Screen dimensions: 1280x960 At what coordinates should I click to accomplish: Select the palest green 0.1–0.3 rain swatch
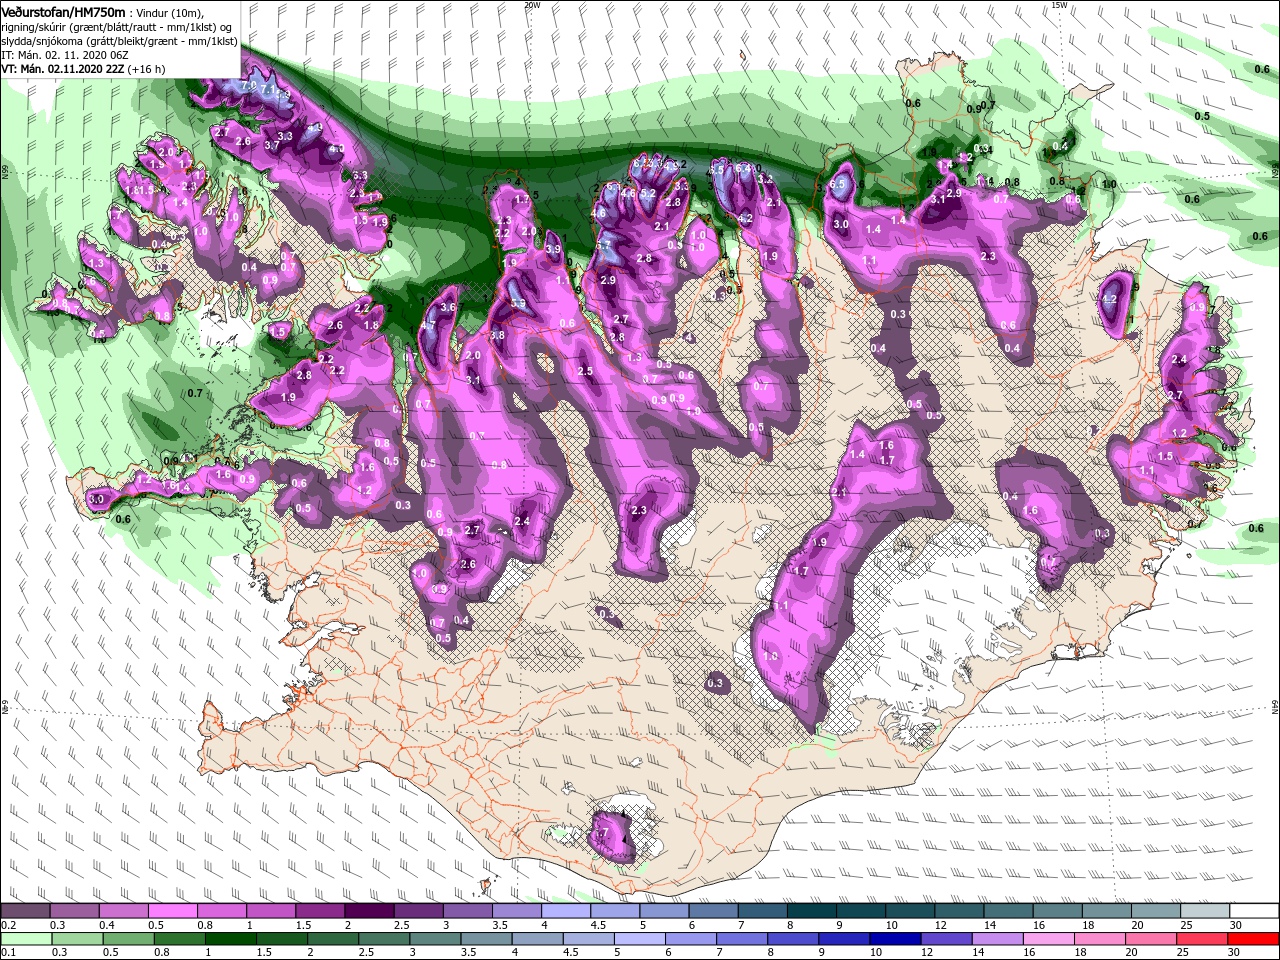(25, 940)
